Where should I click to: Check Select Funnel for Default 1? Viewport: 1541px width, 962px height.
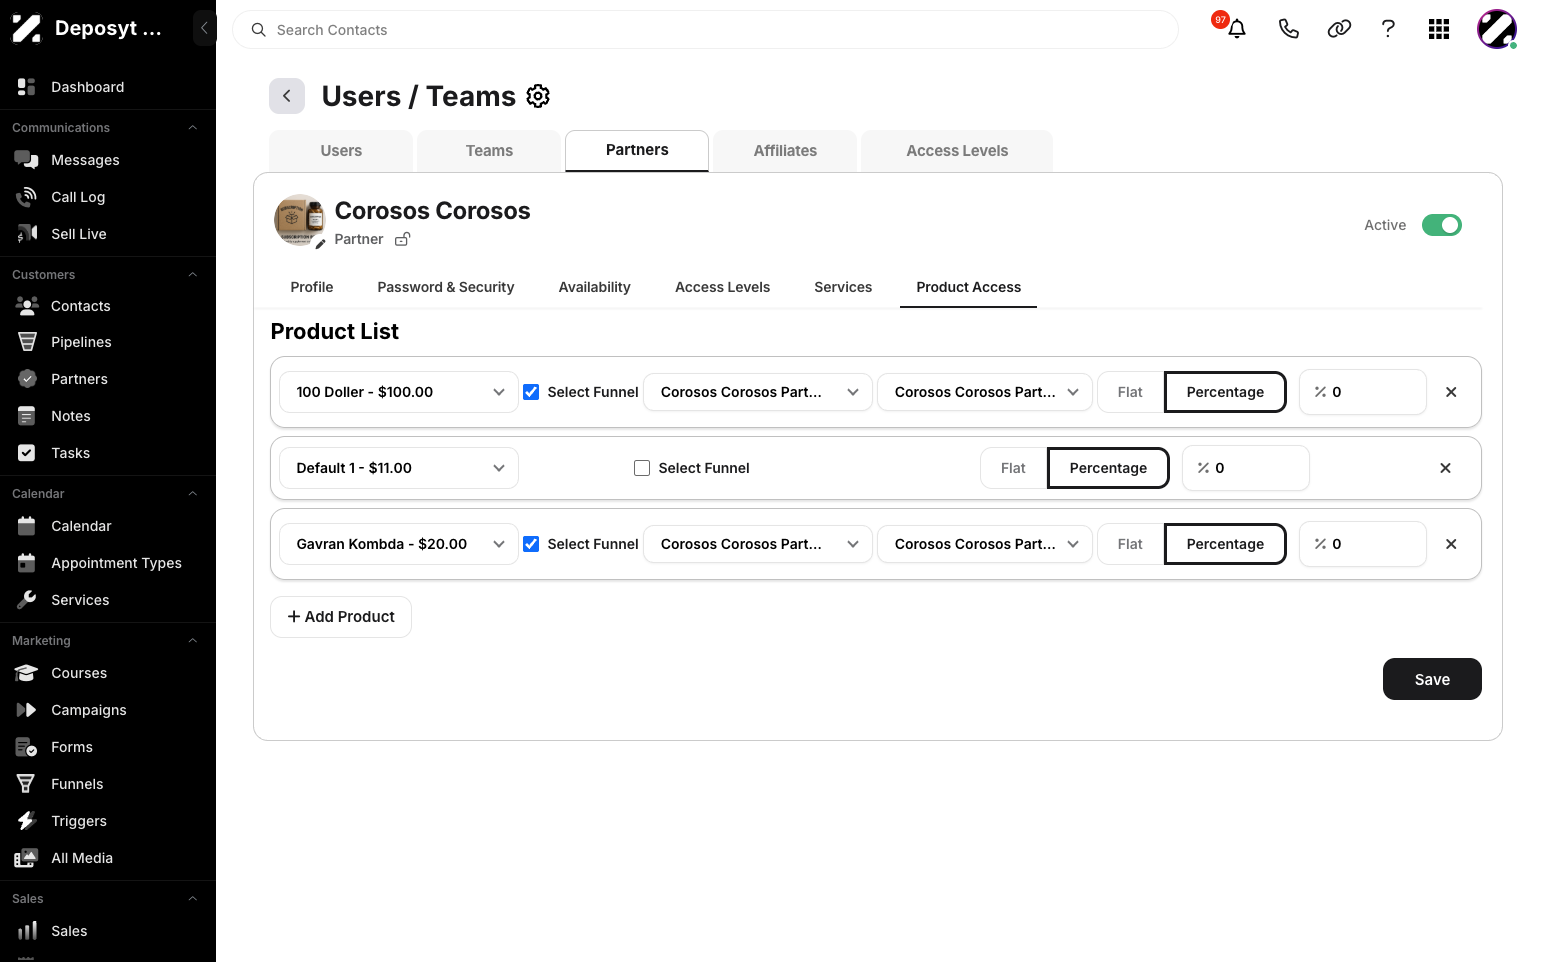coord(642,468)
